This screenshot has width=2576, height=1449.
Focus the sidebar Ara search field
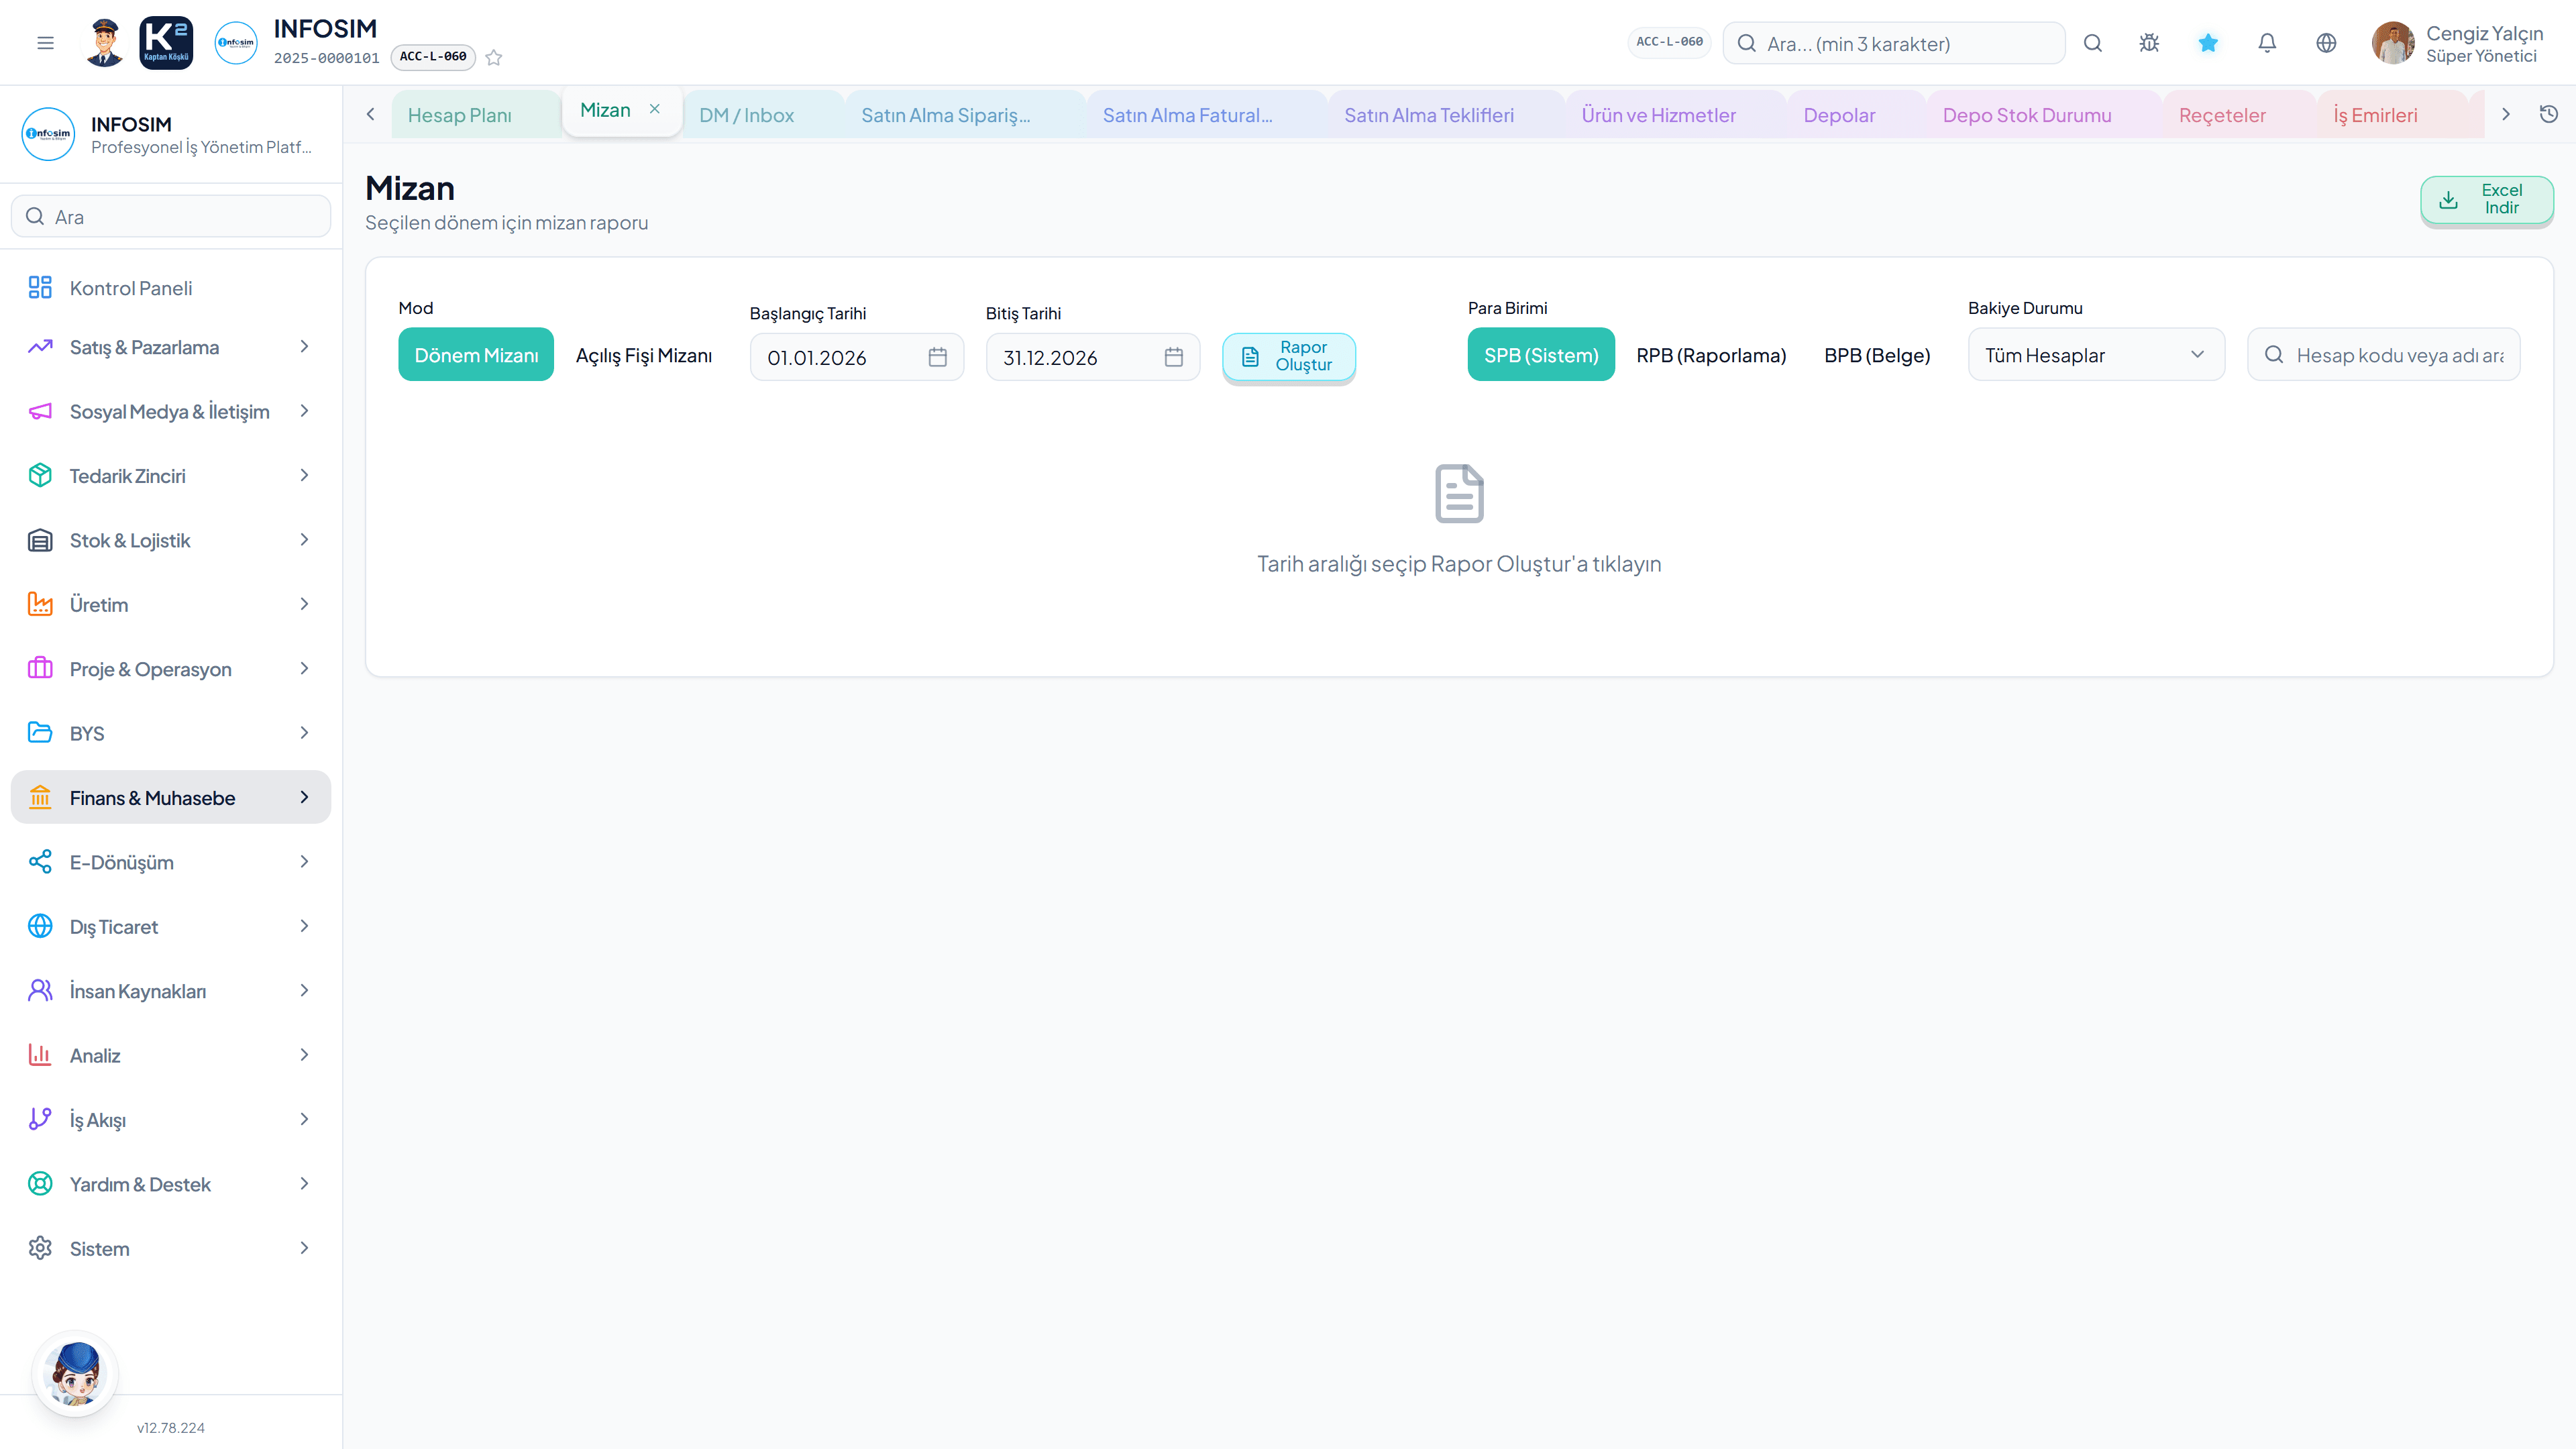pyautogui.click(x=171, y=216)
